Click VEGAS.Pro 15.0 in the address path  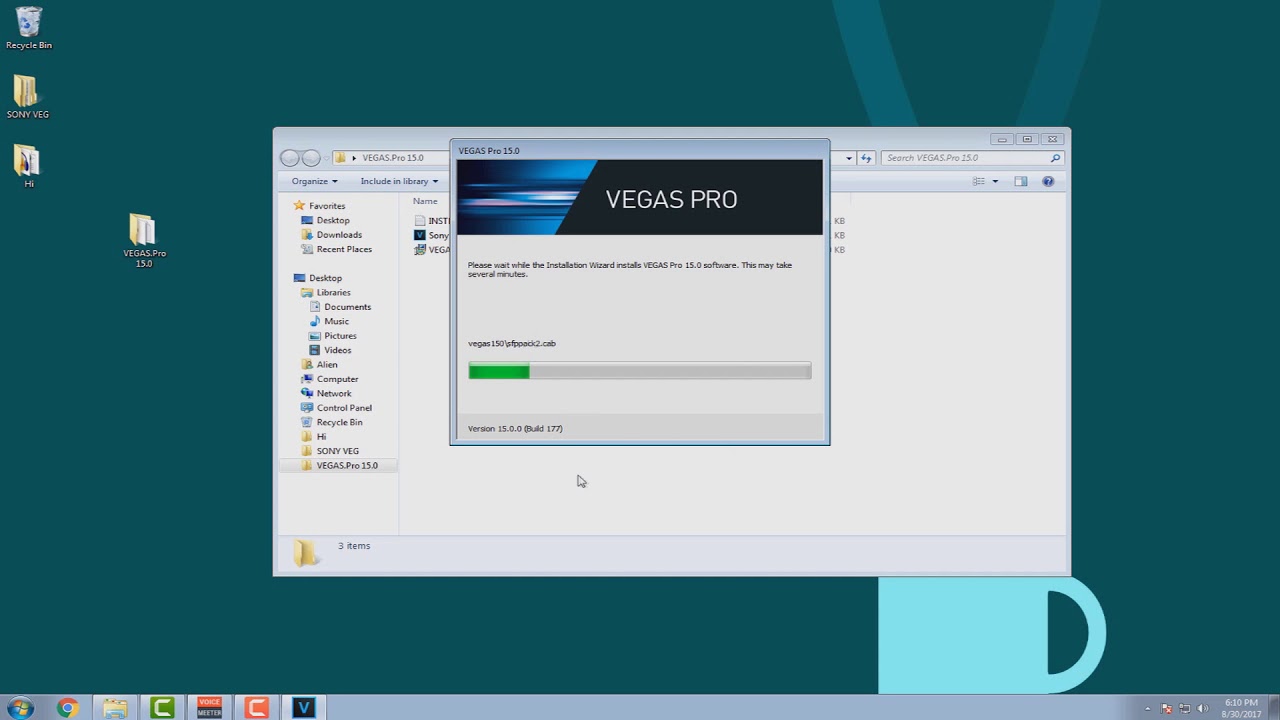pyautogui.click(x=392, y=157)
